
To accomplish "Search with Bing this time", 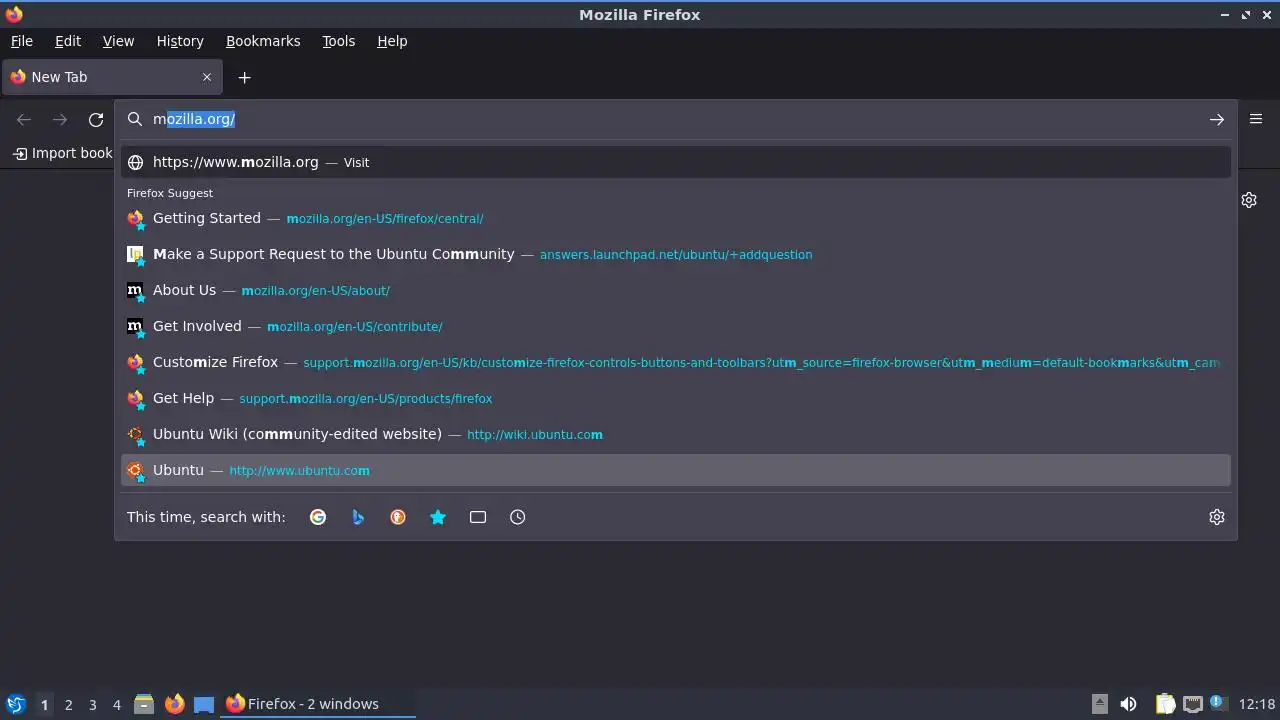I will tap(358, 517).
